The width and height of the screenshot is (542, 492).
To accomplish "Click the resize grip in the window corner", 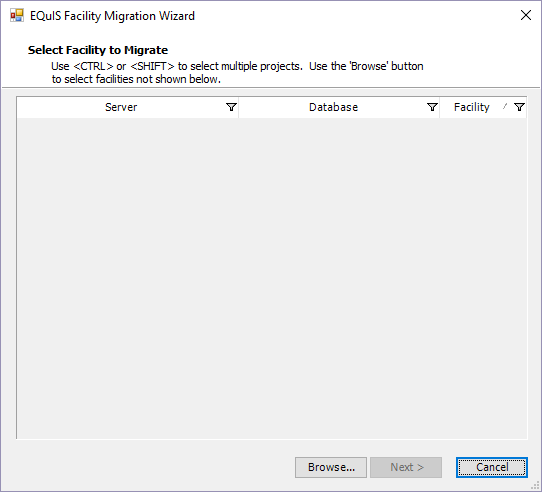I will (535, 485).
